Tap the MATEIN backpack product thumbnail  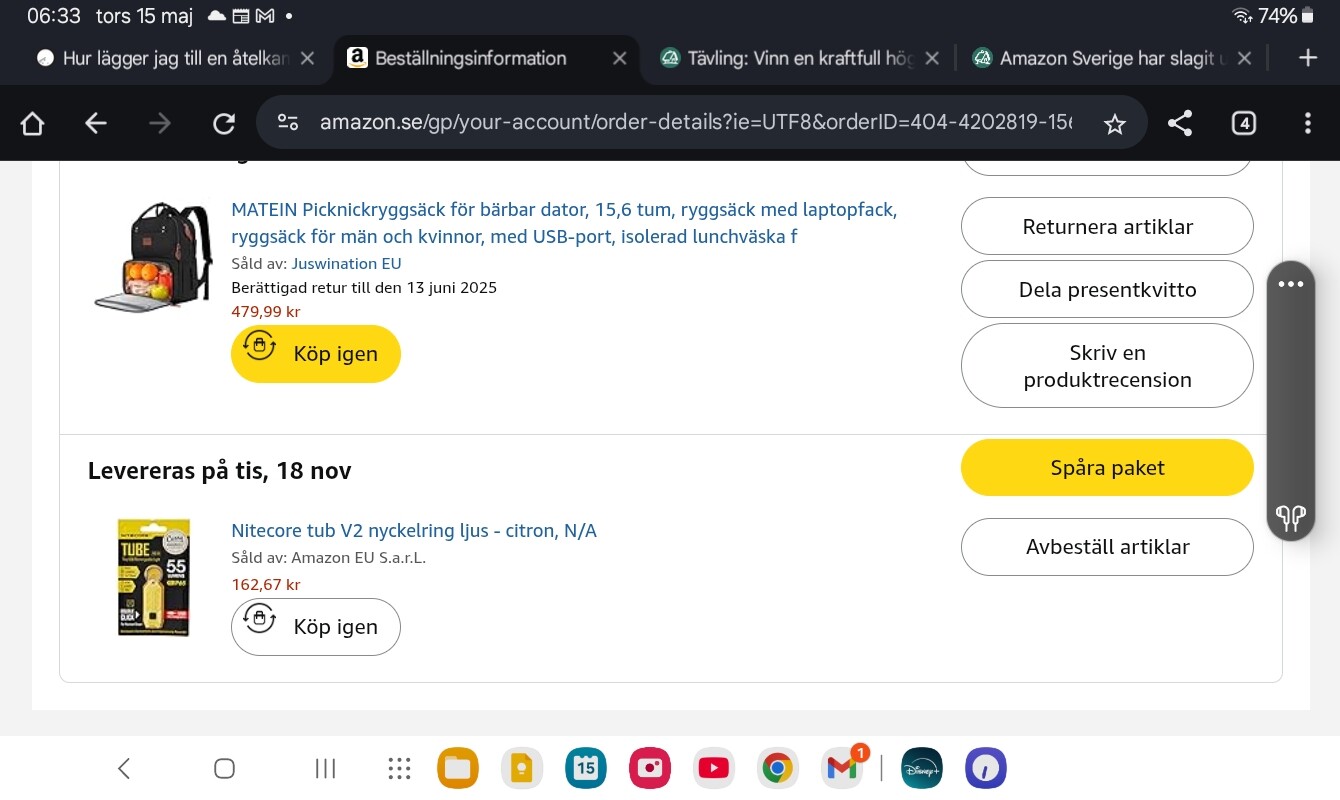tap(151, 255)
